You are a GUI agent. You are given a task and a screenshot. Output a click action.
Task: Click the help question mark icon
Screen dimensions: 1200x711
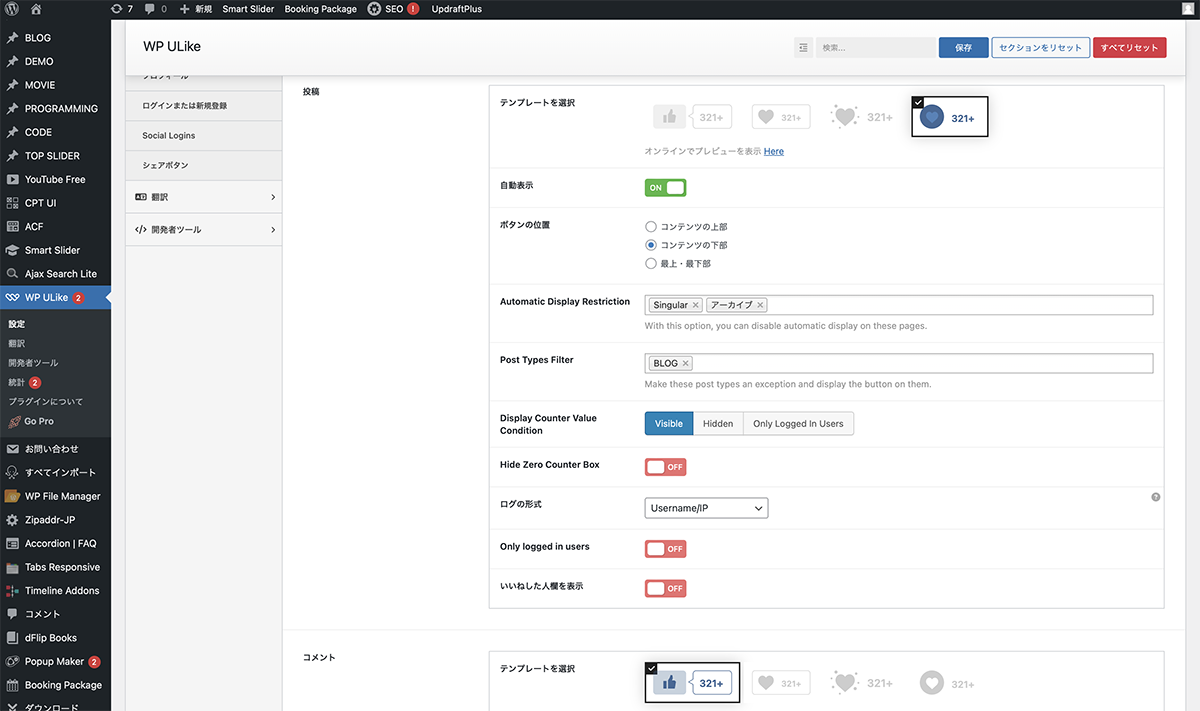(1156, 497)
